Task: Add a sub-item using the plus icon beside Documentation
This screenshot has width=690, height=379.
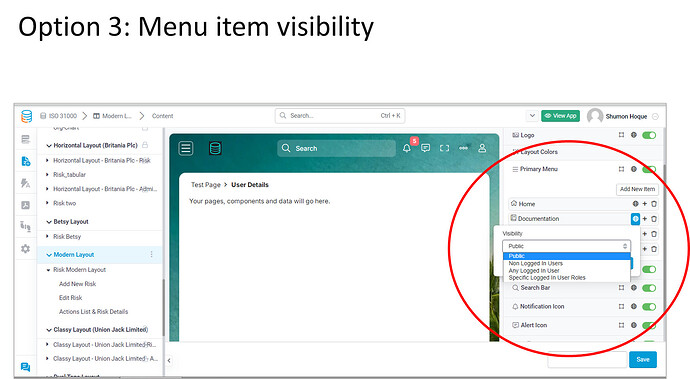Action: point(645,219)
